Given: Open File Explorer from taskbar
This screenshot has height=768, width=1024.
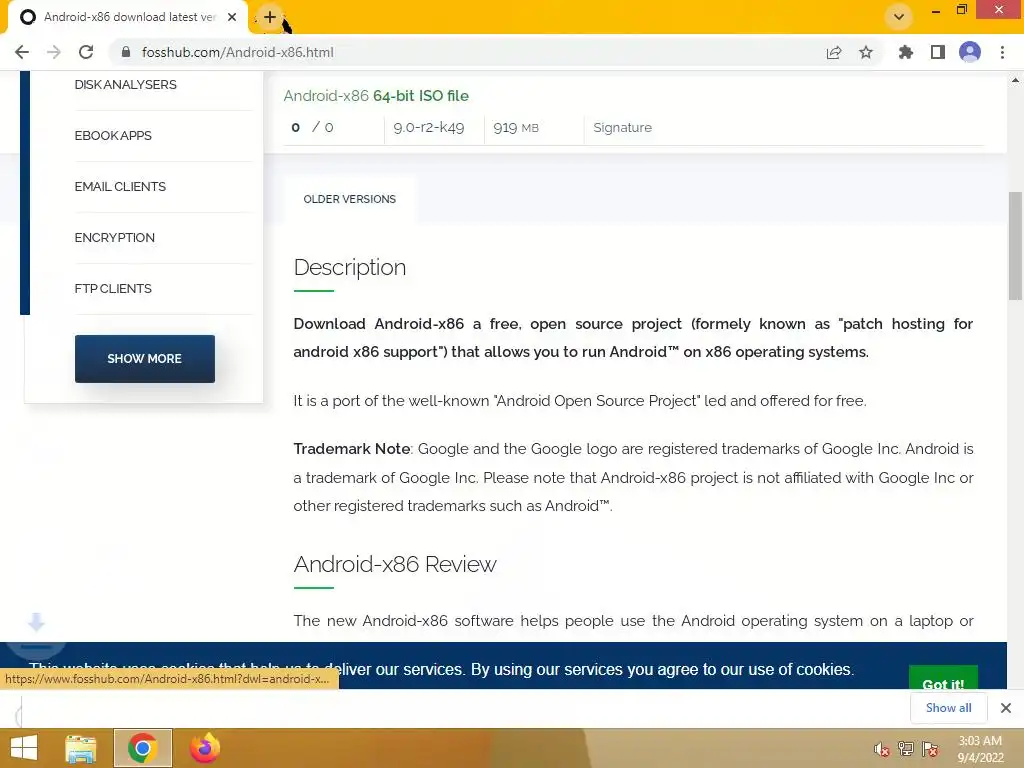Looking at the screenshot, I should [x=81, y=748].
